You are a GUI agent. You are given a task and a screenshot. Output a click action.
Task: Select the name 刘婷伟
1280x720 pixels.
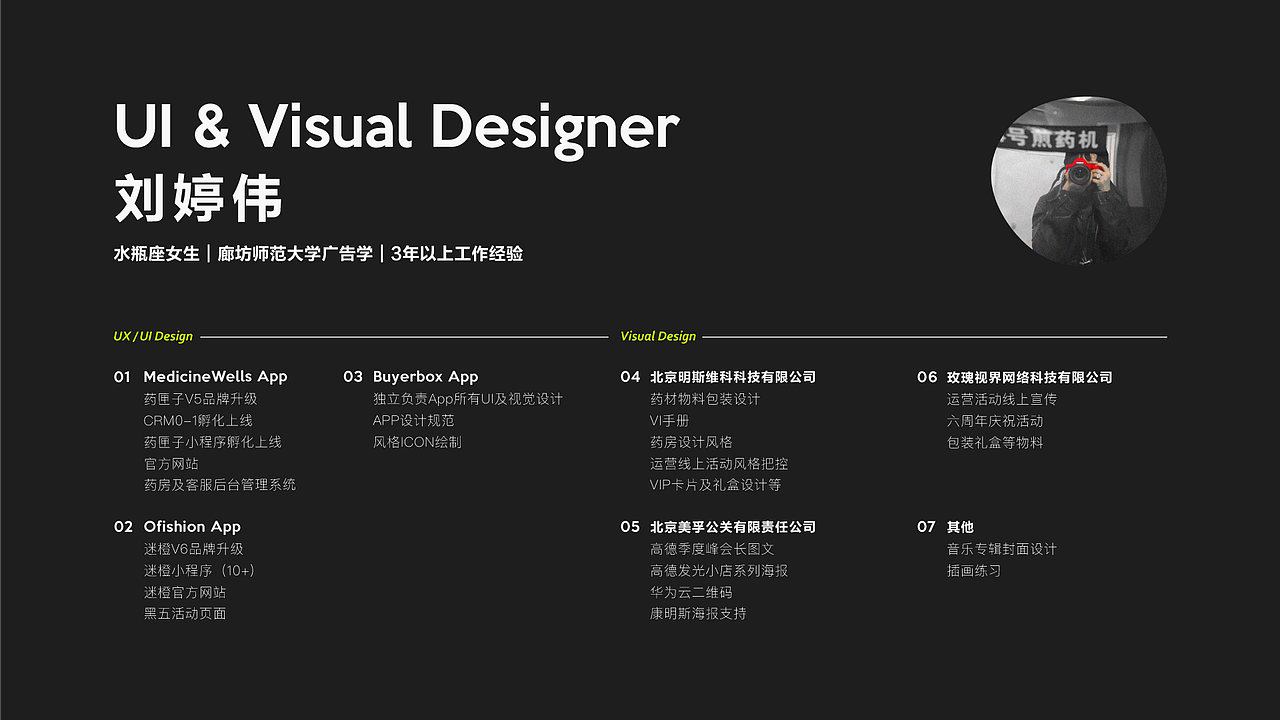[x=198, y=199]
